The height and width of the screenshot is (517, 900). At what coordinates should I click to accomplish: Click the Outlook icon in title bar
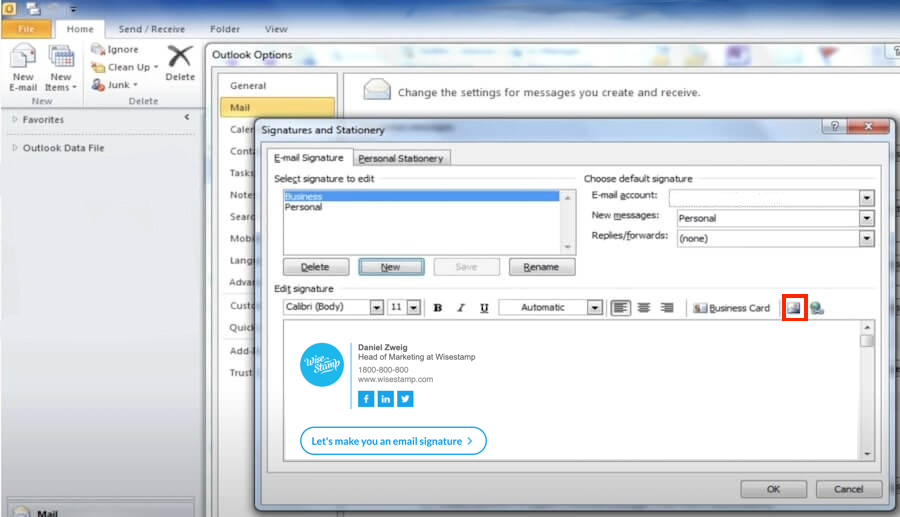click(x=9, y=9)
